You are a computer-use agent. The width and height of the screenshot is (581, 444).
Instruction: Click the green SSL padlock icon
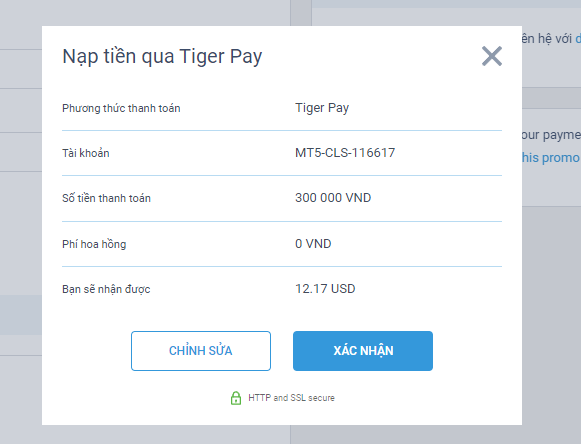point(236,398)
